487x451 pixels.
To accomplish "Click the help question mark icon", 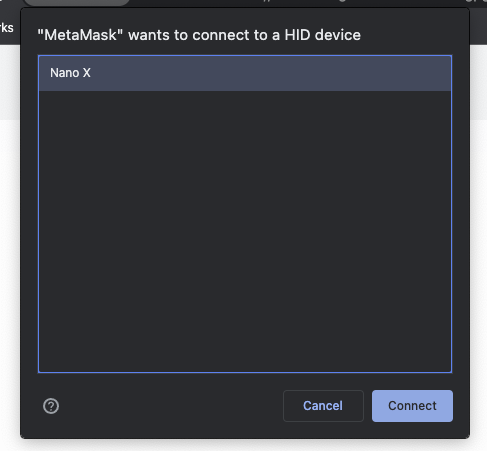I will (x=51, y=406).
